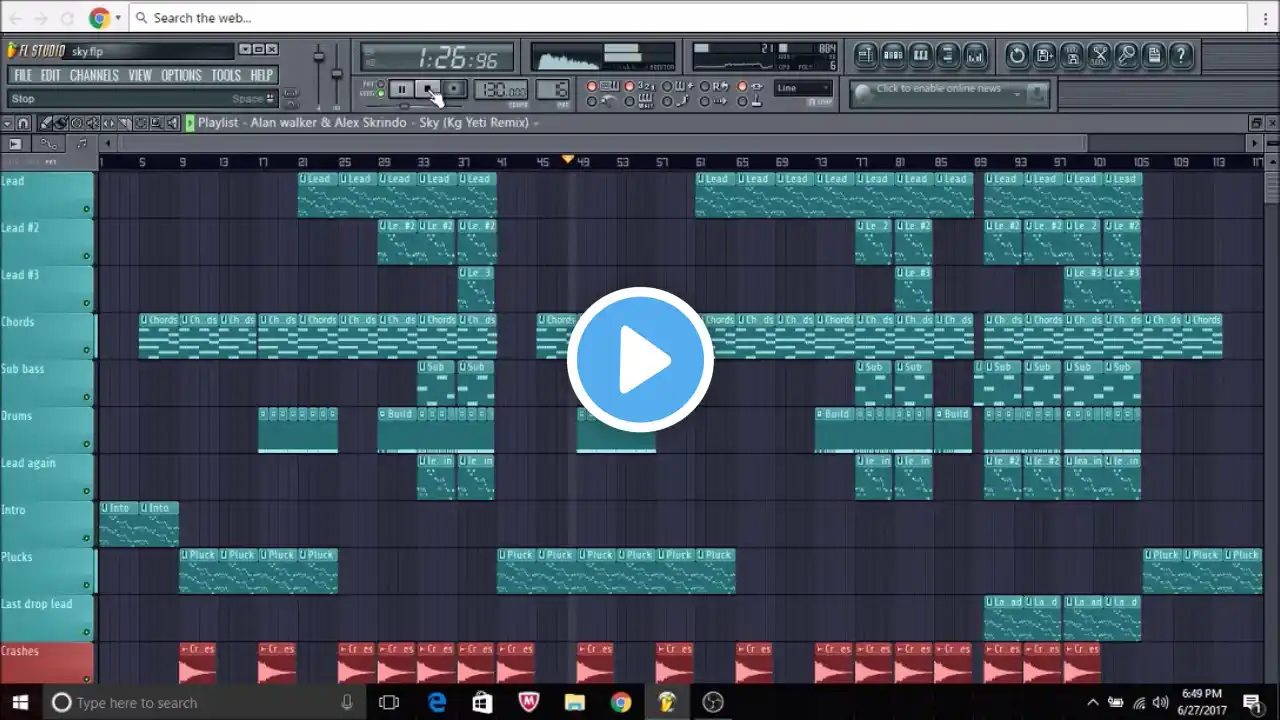
Task: Adjust the main pitch slider
Action: [337, 74]
